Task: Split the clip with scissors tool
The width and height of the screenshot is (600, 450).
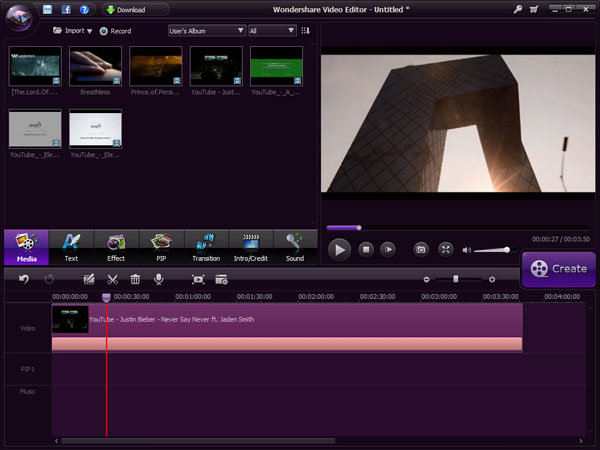Action: pyautogui.click(x=113, y=279)
